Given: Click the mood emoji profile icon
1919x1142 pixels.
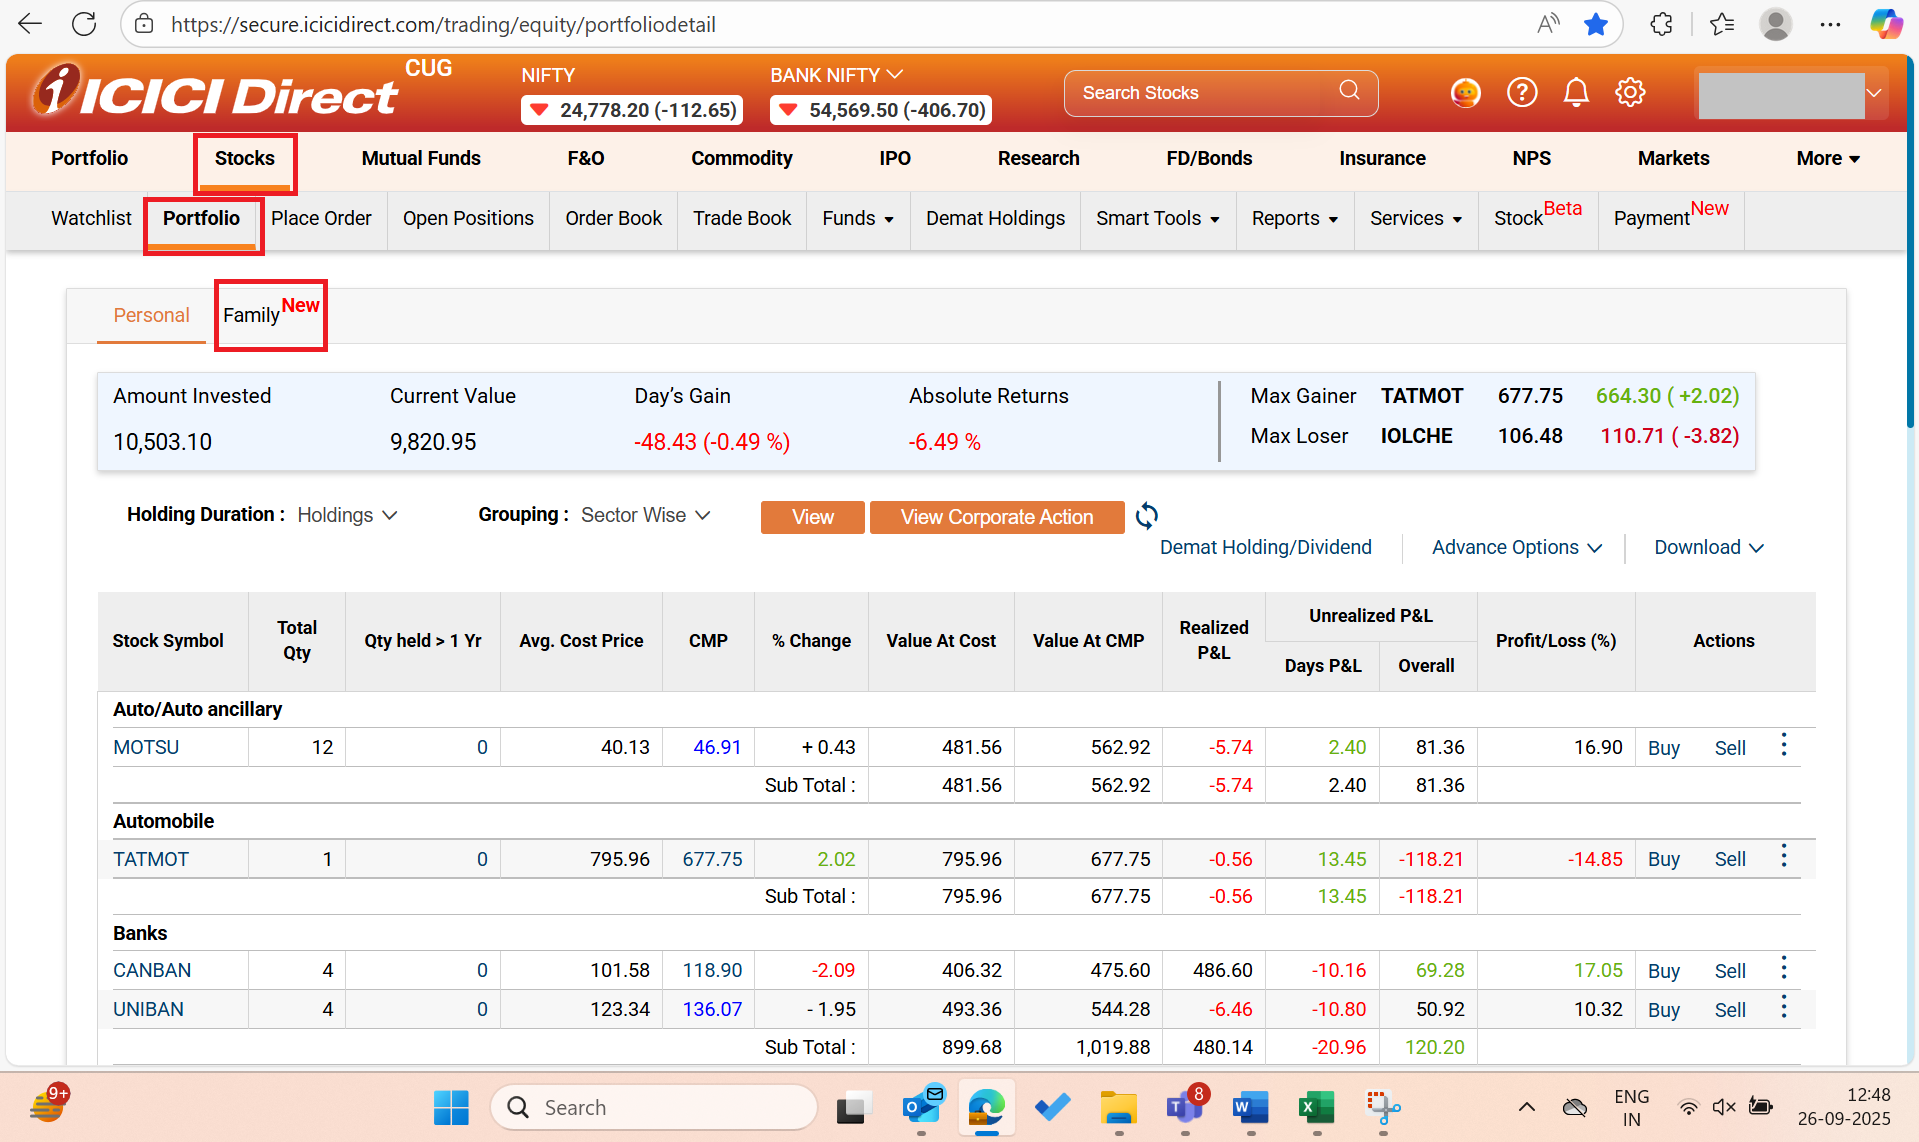Looking at the screenshot, I should click(x=1465, y=91).
